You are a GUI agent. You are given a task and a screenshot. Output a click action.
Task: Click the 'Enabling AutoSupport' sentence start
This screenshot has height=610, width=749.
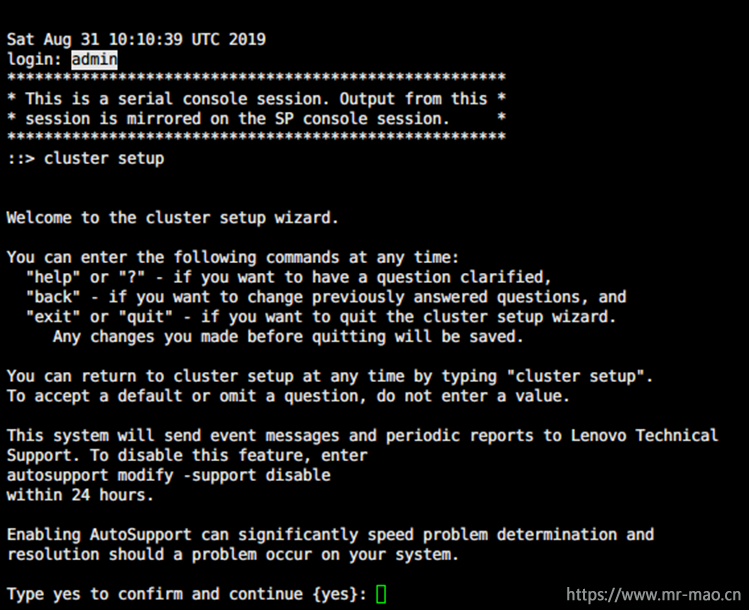99,535
